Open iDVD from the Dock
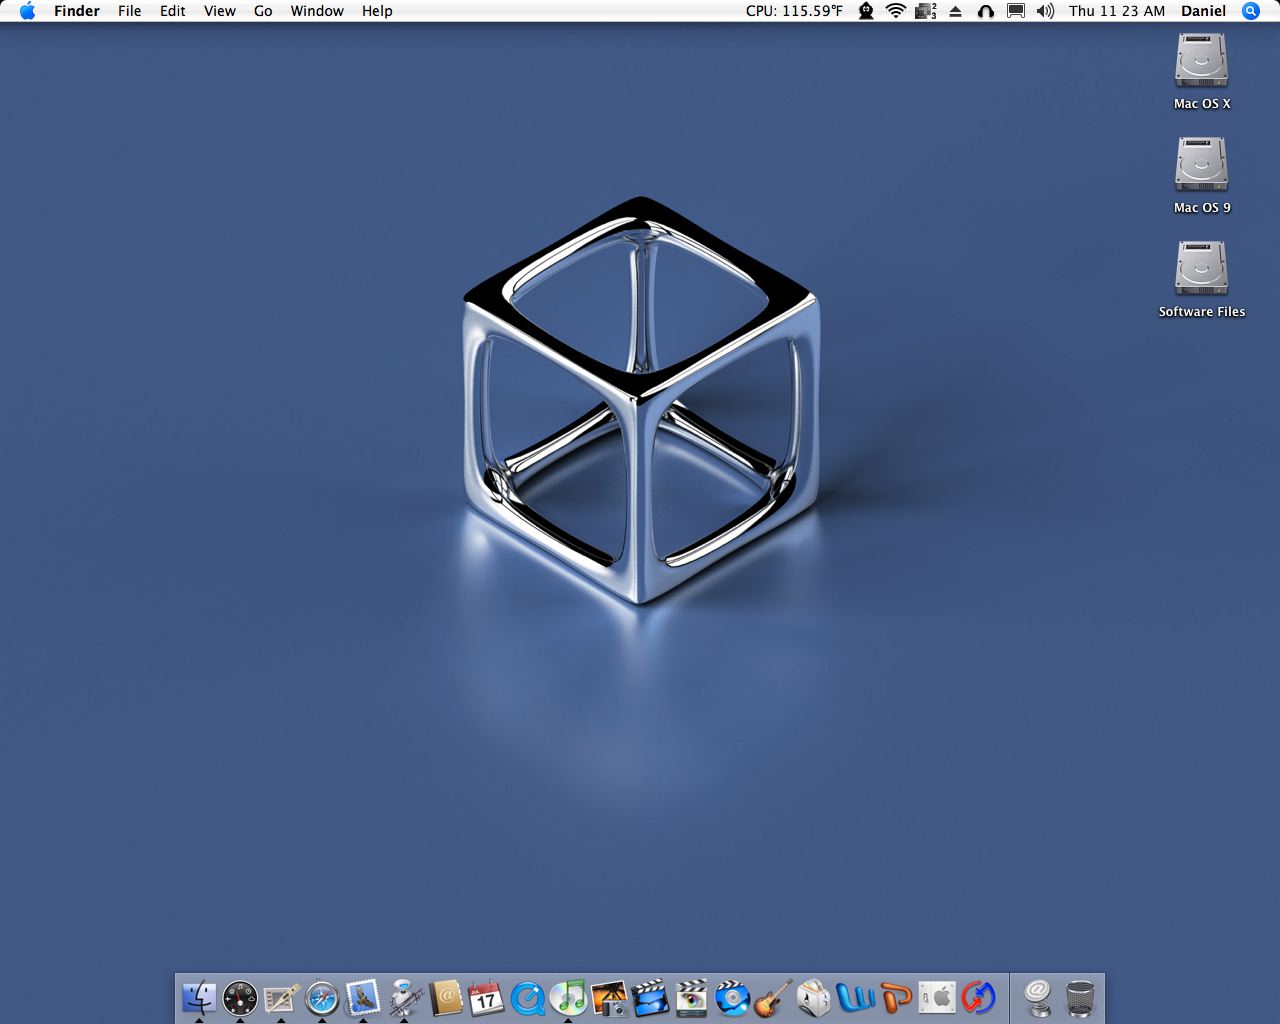Screen dimensions: 1280x1024 click(x=732, y=997)
